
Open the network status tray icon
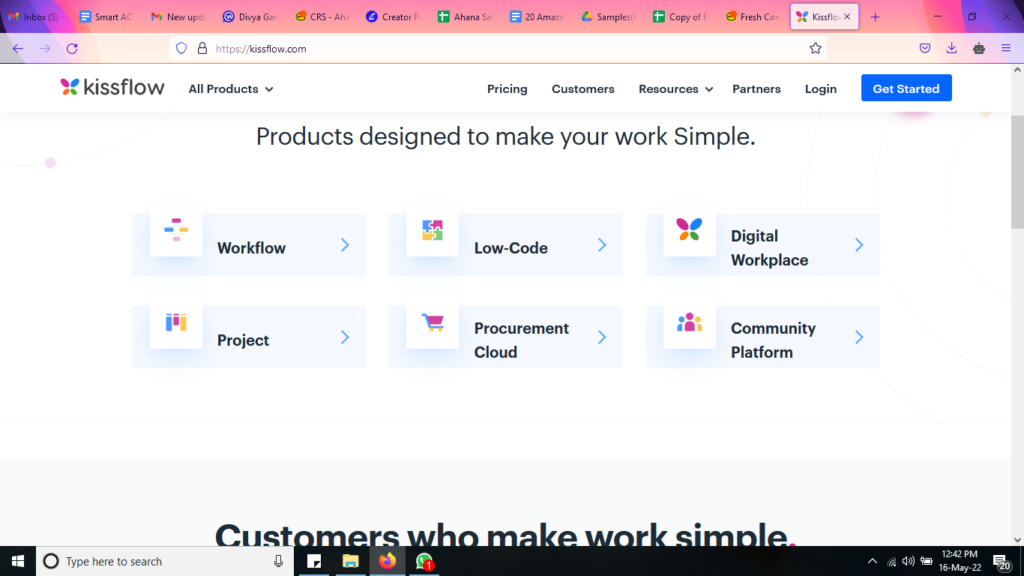click(891, 562)
